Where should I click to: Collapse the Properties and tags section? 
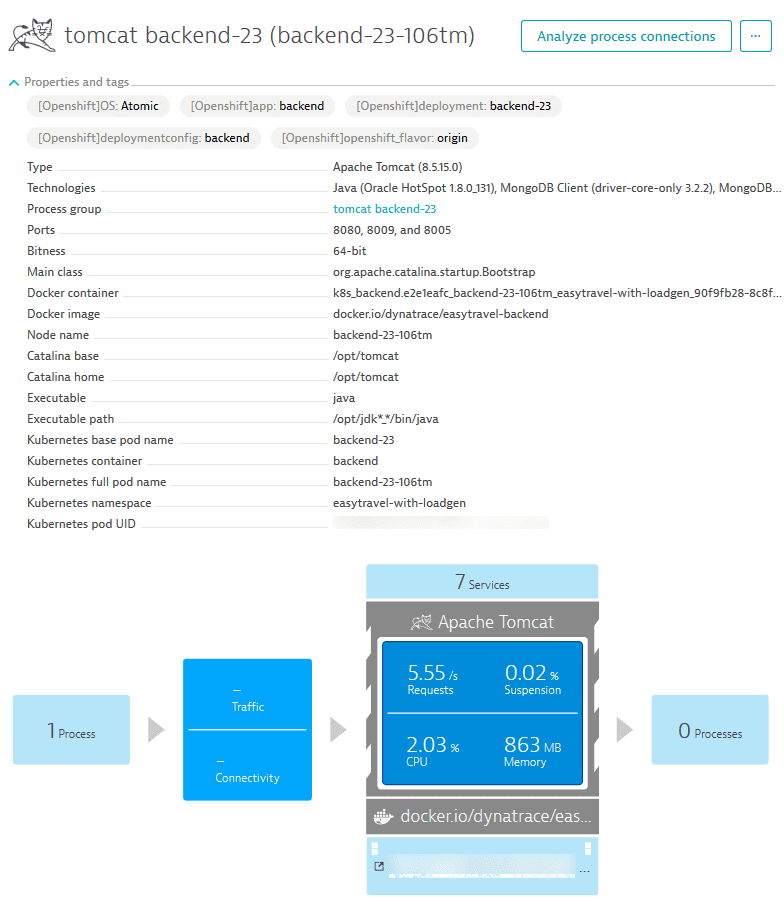tap(14, 82)
